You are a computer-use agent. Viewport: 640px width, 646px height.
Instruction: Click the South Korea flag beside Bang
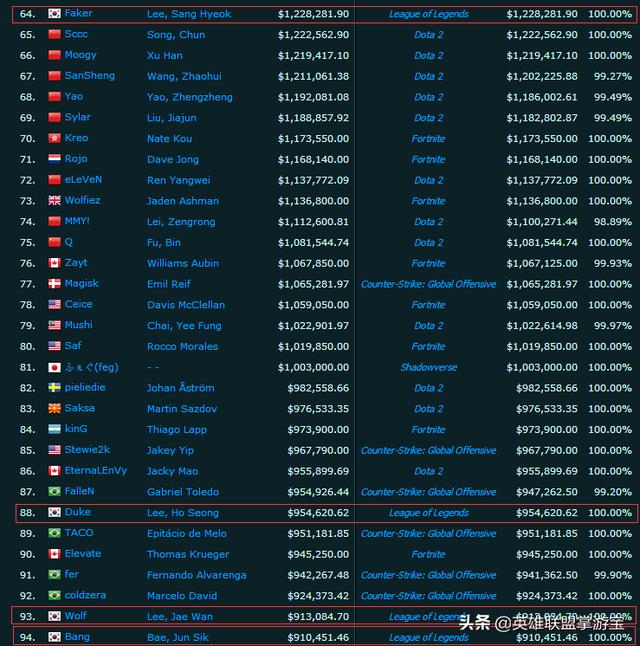[54, 637]
